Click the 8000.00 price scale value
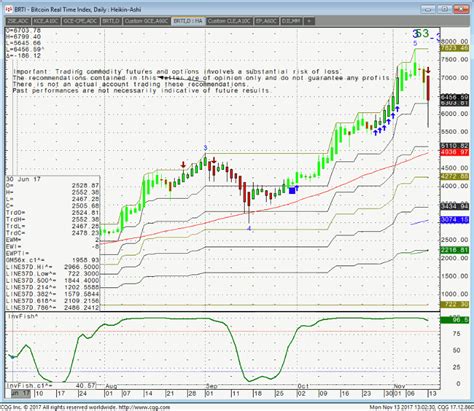 [455, 41]
